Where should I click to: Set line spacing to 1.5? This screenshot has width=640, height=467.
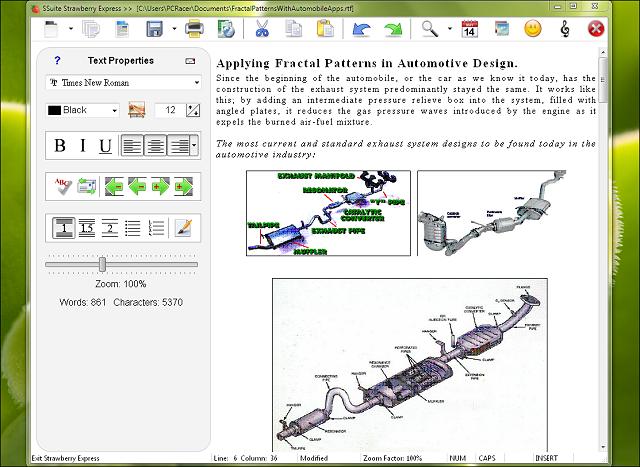tap(87, 228)
